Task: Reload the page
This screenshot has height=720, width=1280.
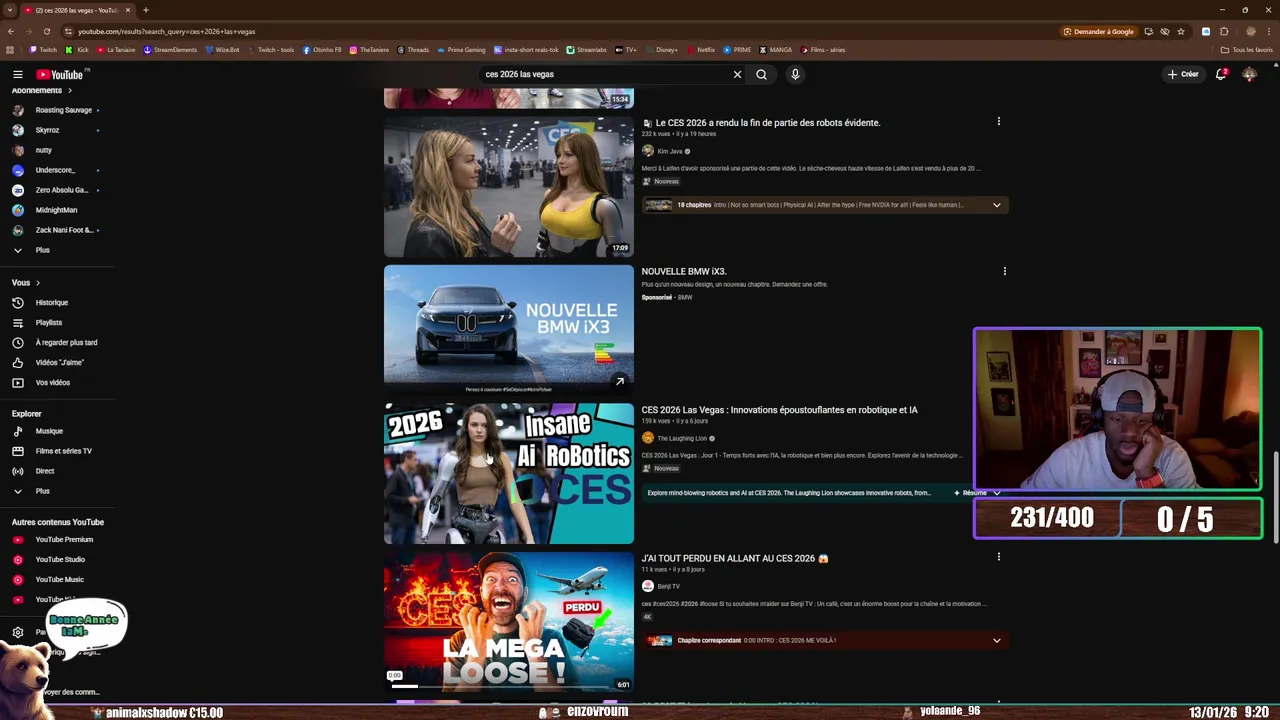Action: tap(46, 31)
